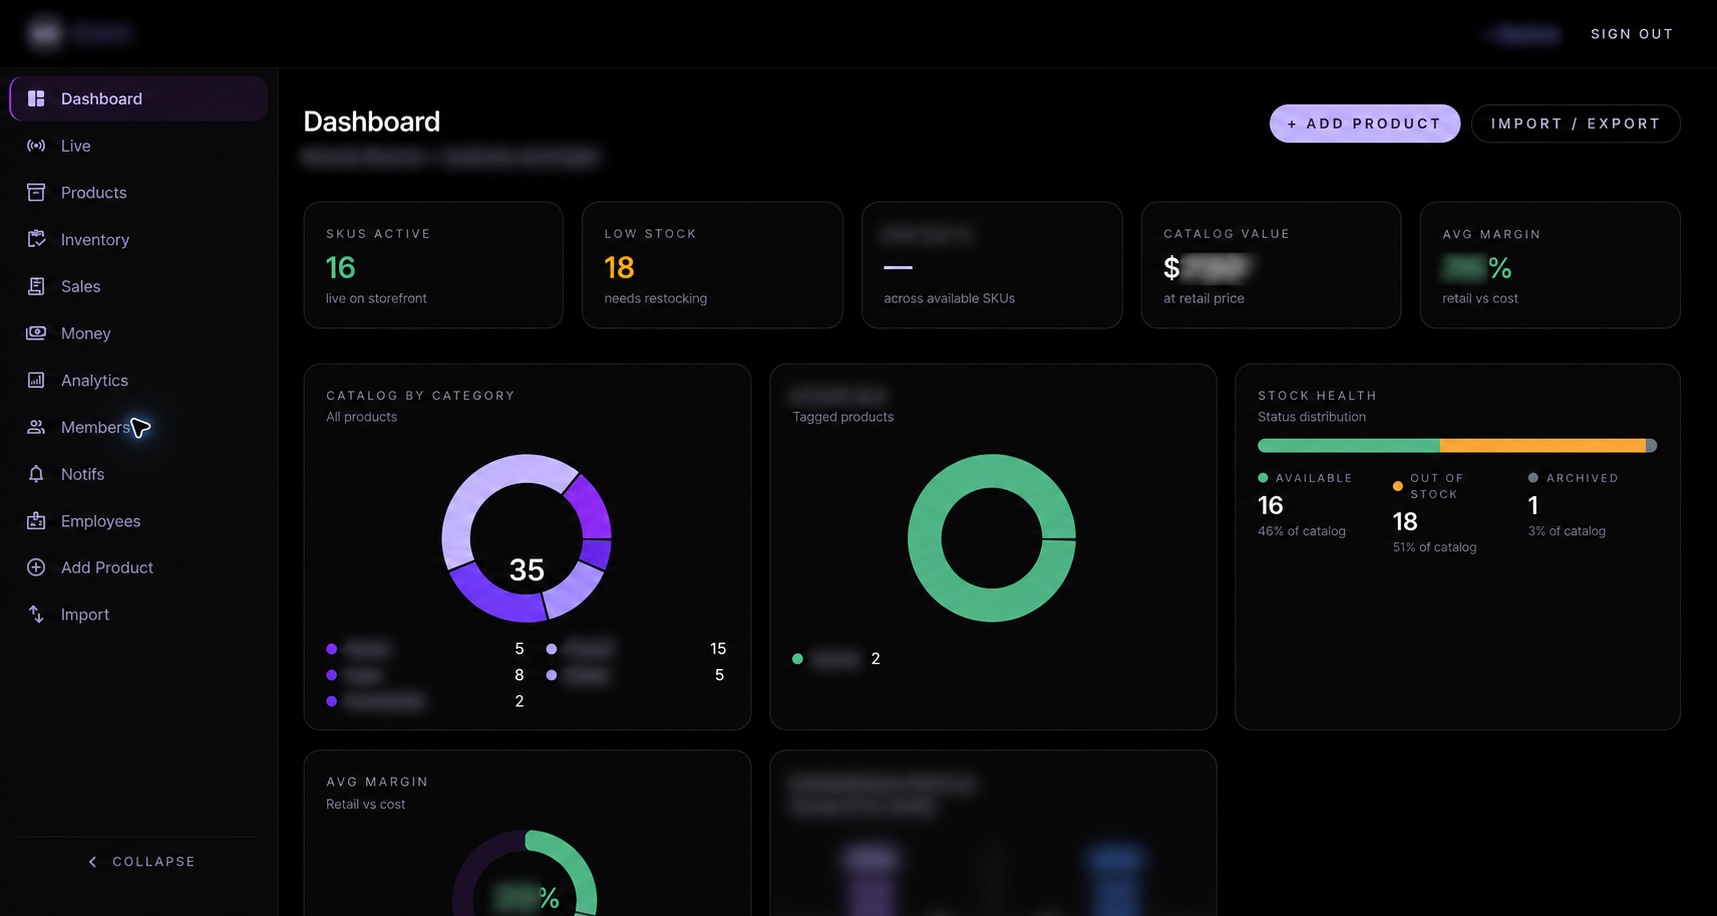Click the green tagged products donut chart
This screenshot has width=1717, height=916.
click(992, 538)
